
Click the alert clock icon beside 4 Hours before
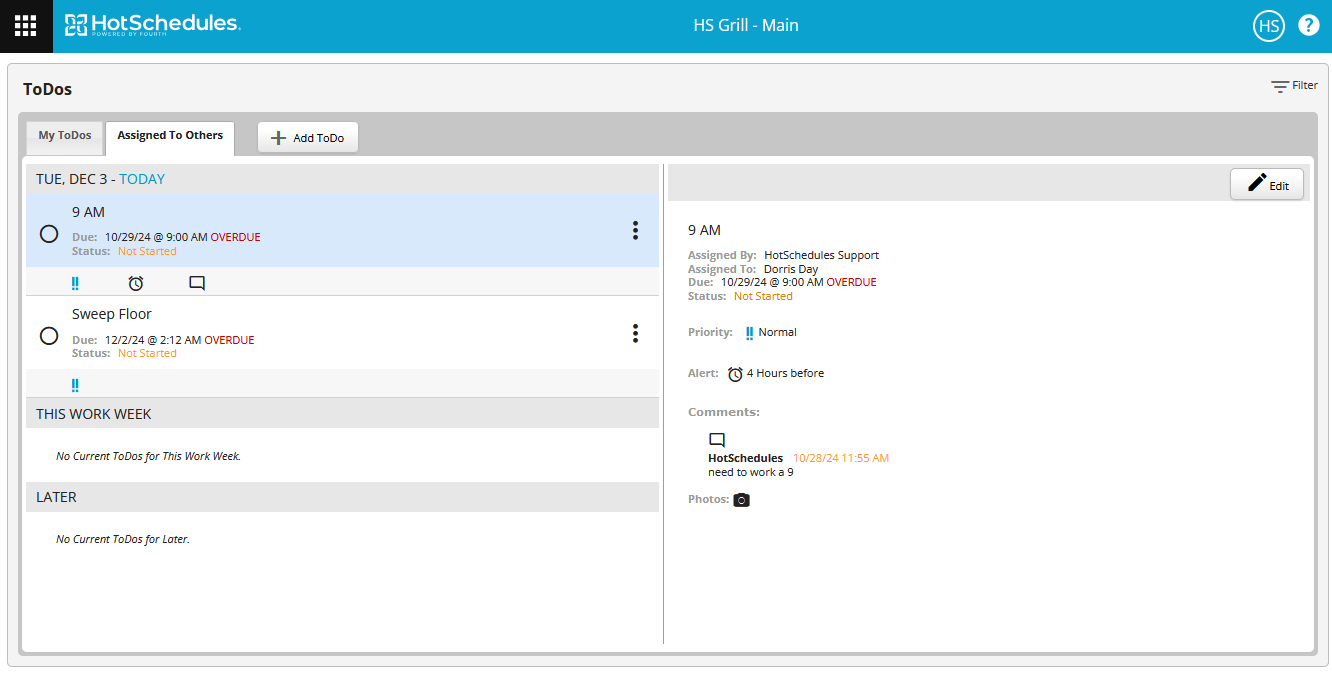[735, 374]
